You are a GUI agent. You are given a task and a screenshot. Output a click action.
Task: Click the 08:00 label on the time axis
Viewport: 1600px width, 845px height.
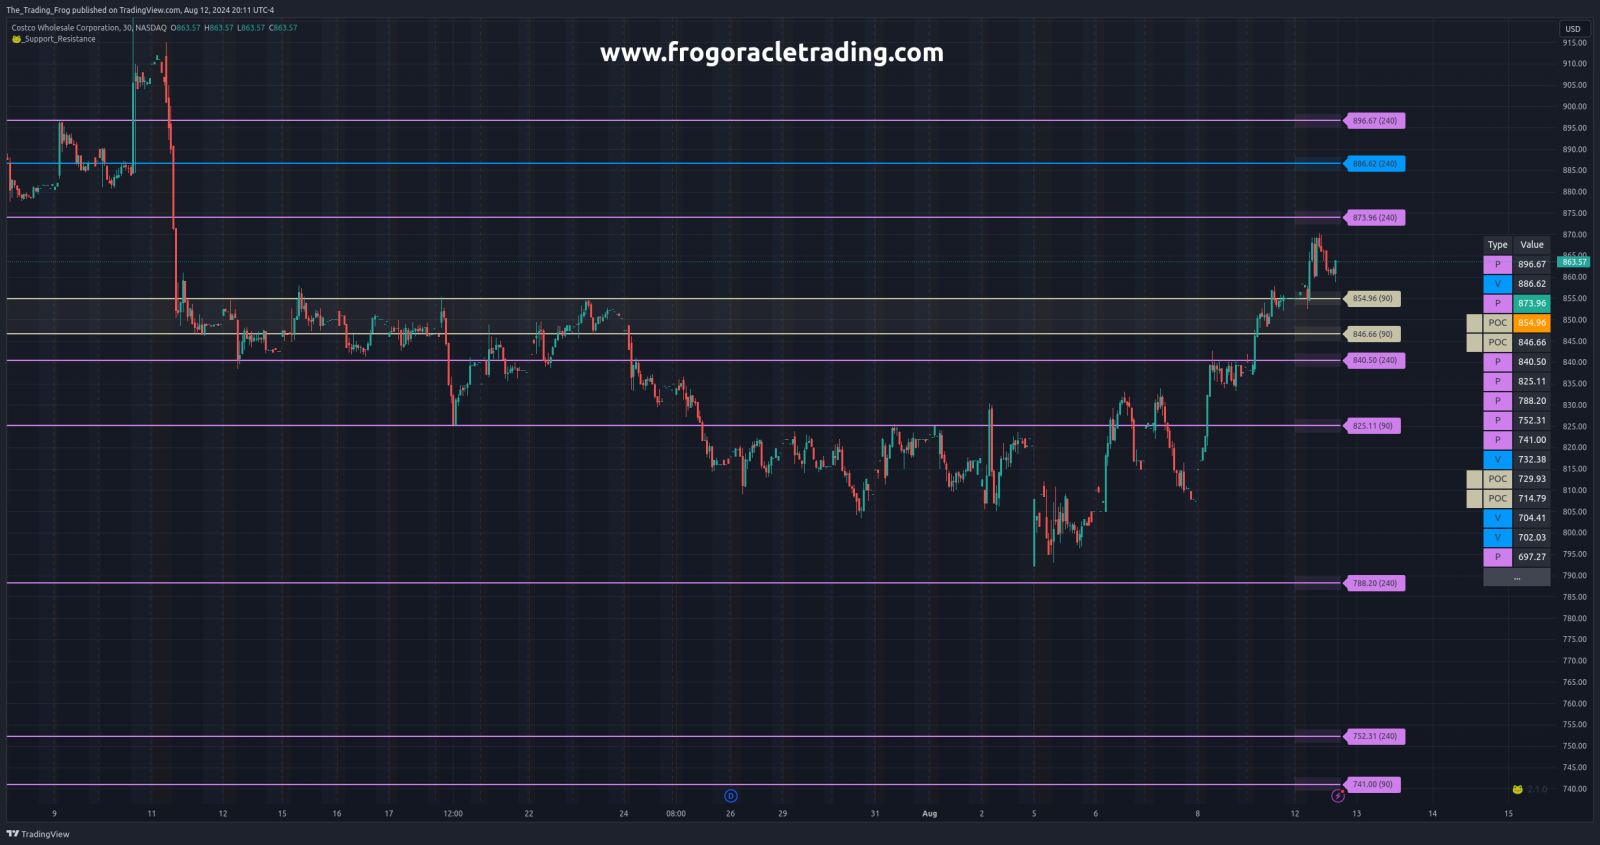pyautogui.click(x=676, y=814)
